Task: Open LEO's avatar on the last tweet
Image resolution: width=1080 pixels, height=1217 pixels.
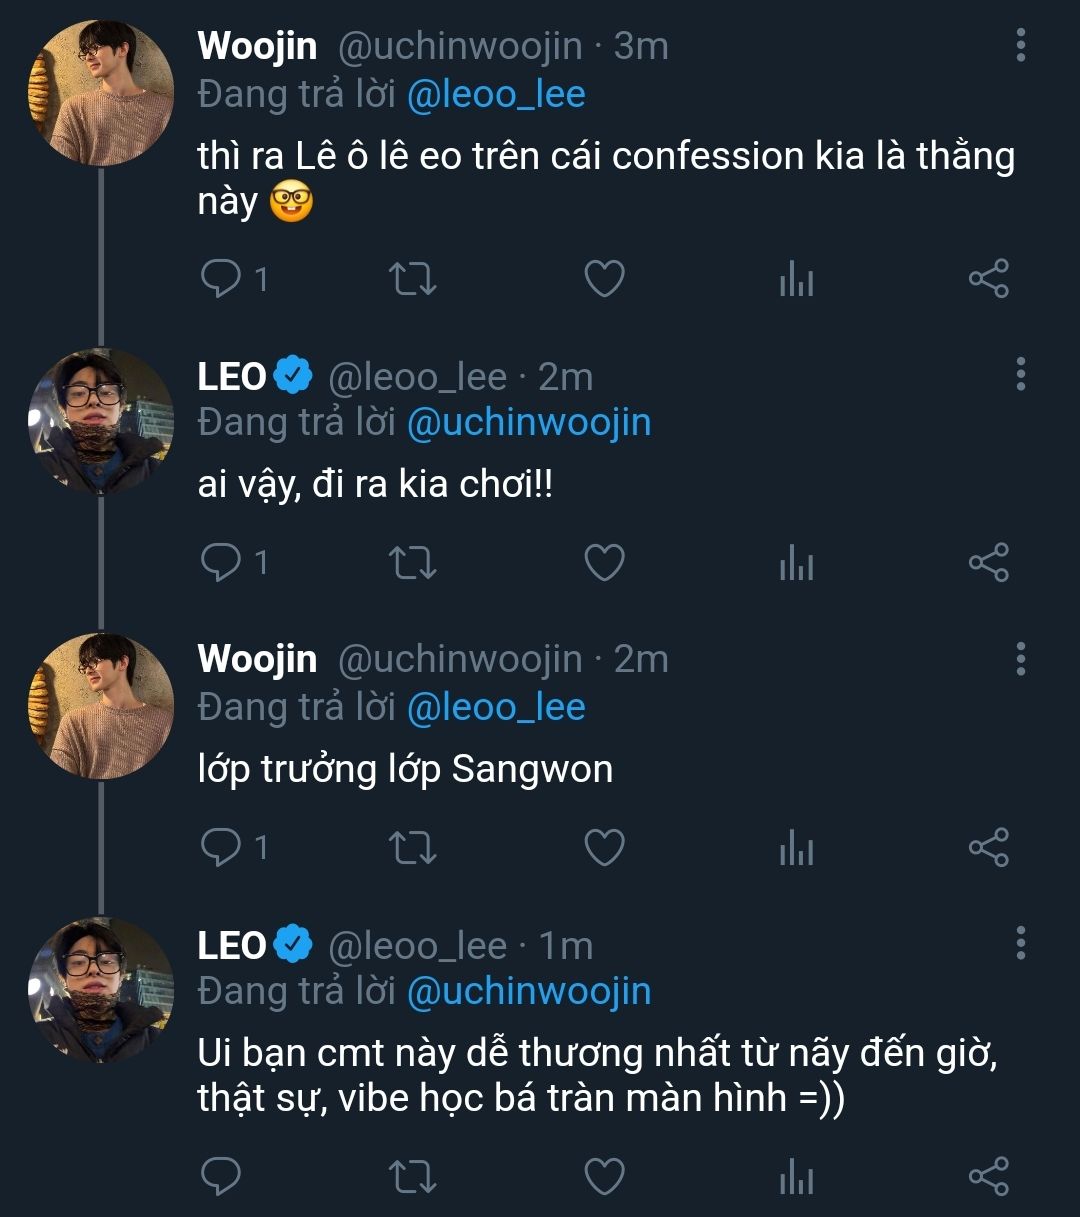Action: 101,990
